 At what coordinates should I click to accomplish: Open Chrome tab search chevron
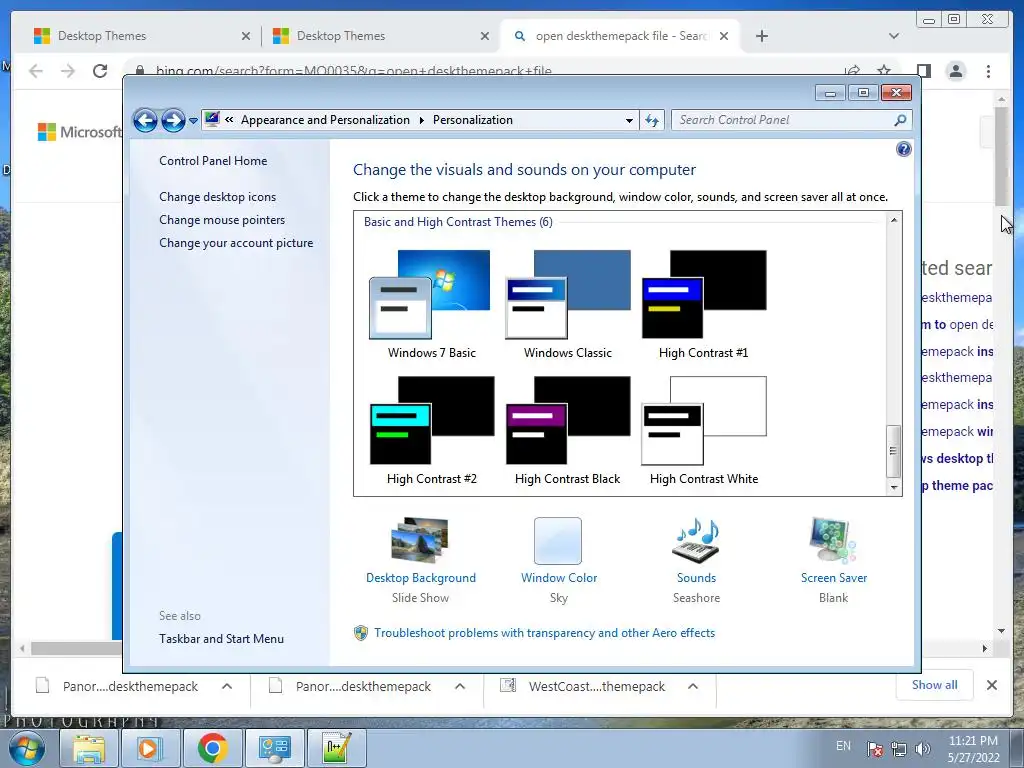(x=894, y=36)
